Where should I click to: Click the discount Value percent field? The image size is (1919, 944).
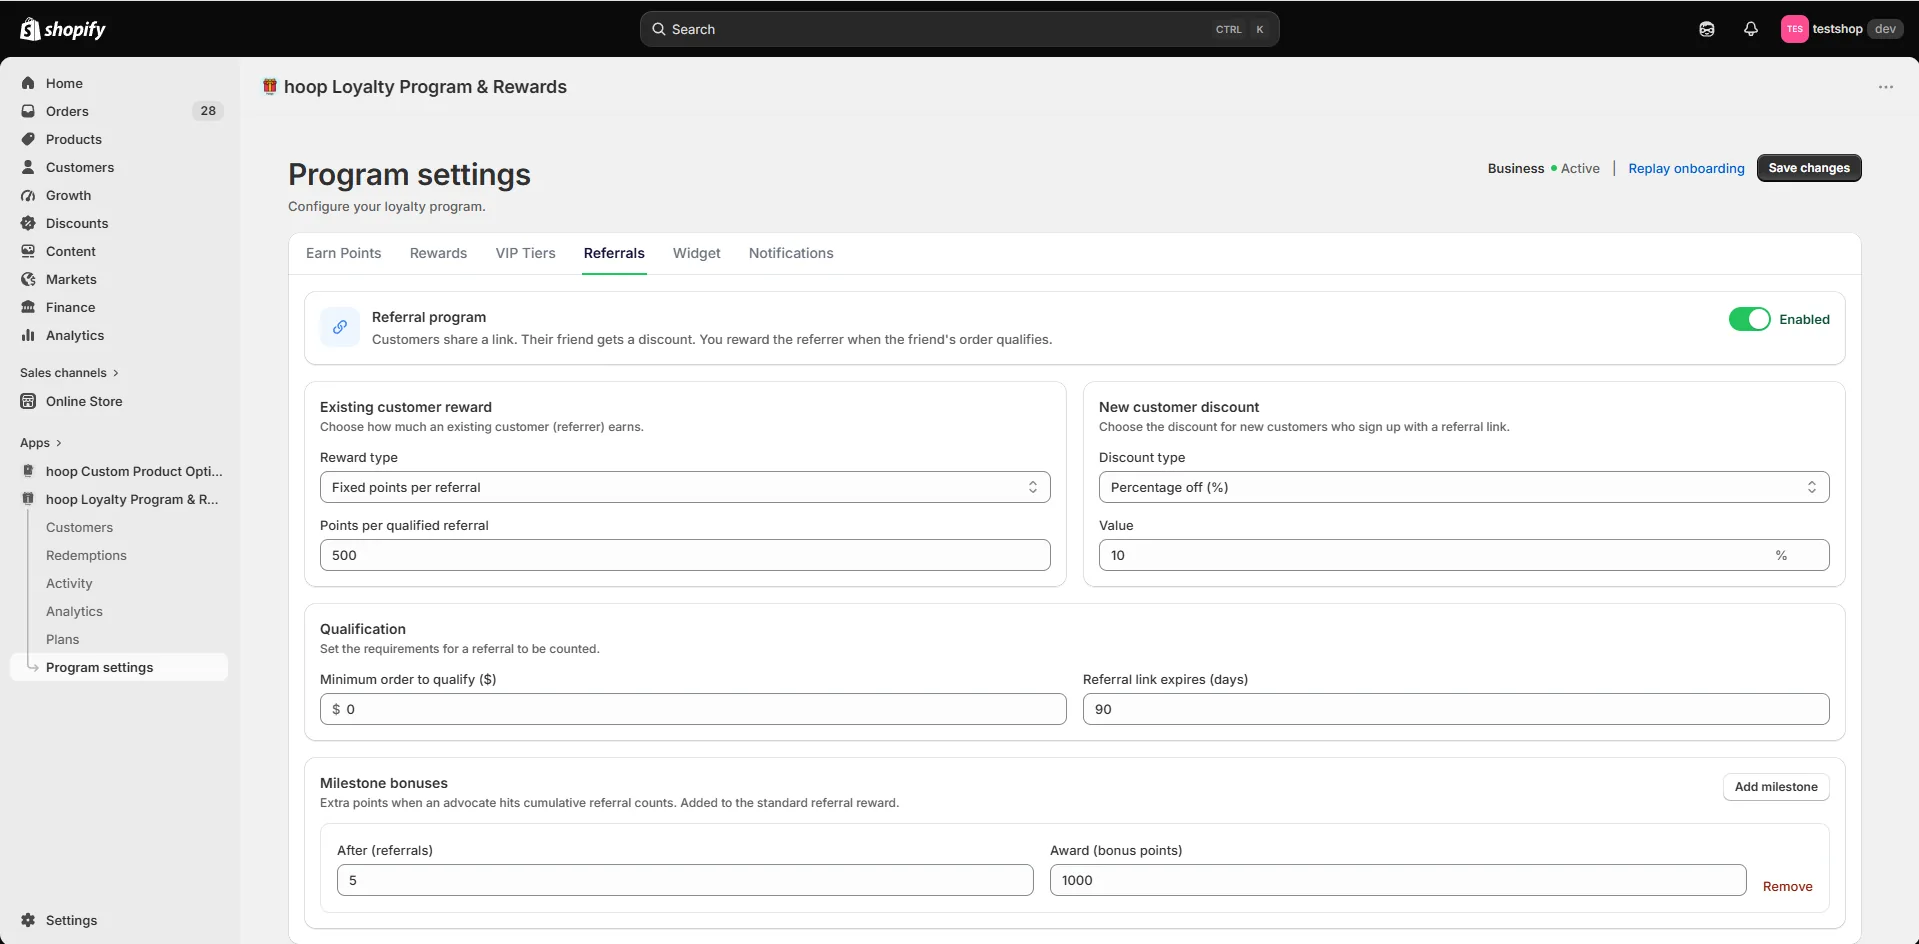1464,555
